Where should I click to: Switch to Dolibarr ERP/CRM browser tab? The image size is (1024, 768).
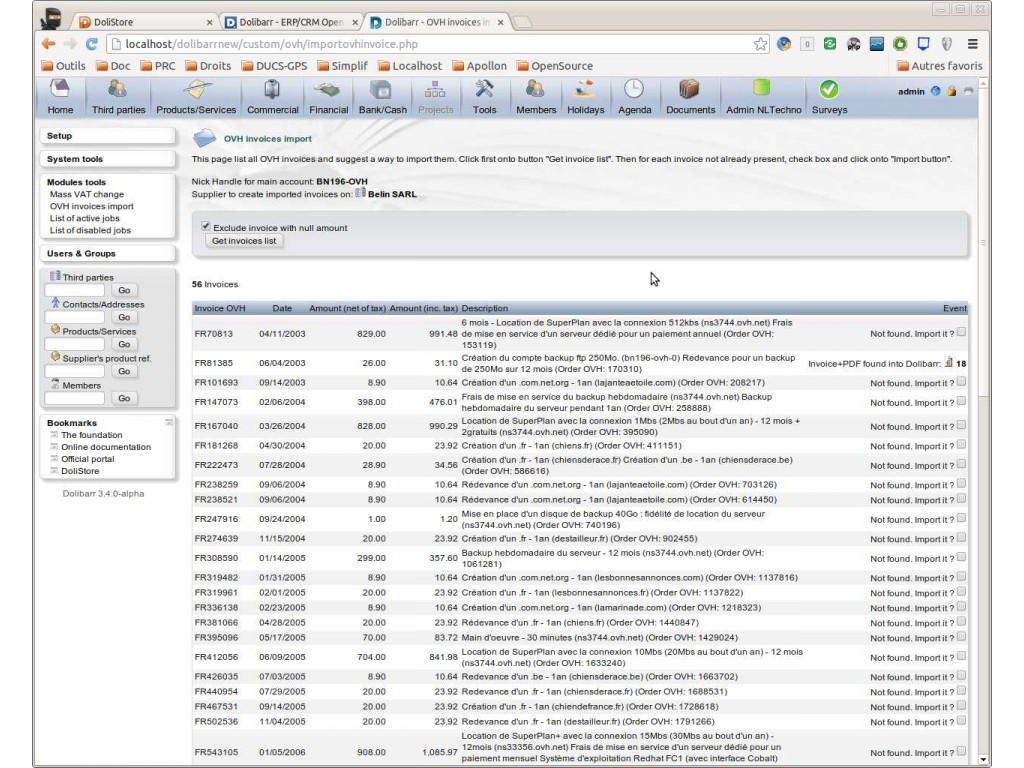tap(291, 22)
